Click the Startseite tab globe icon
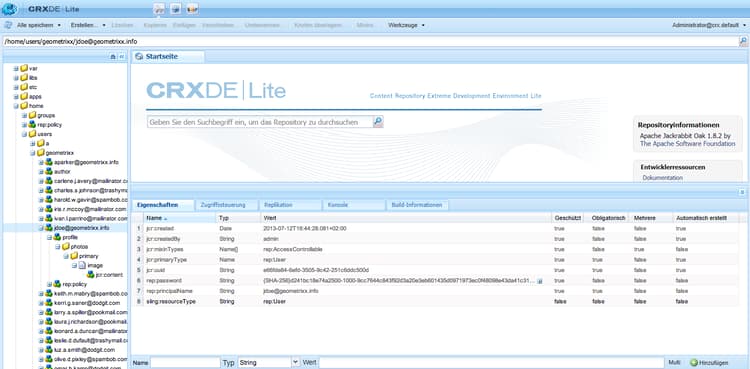Screen dimensions: 750x369 click(x=139, y=56)
